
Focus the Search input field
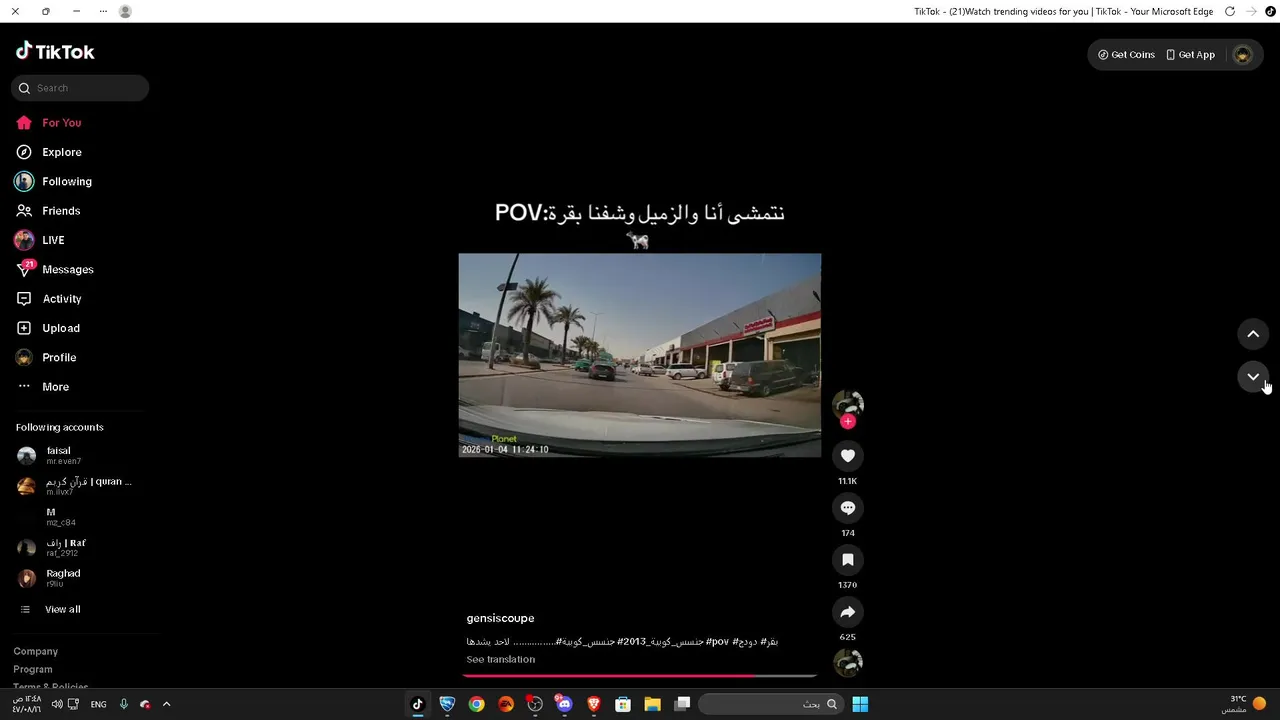80,88
